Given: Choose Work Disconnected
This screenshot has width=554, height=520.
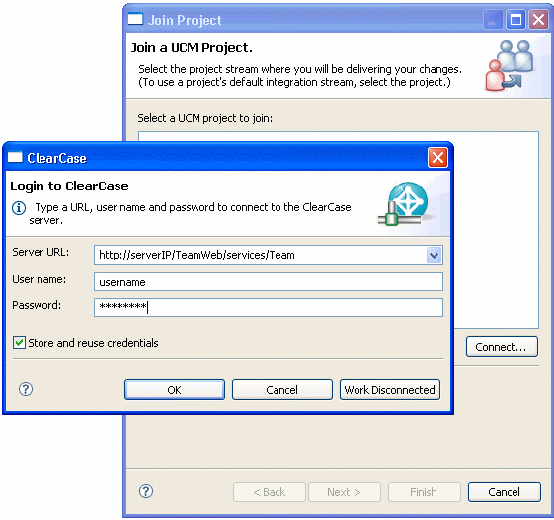Looking at the screenshot, I should click(390, 390).
